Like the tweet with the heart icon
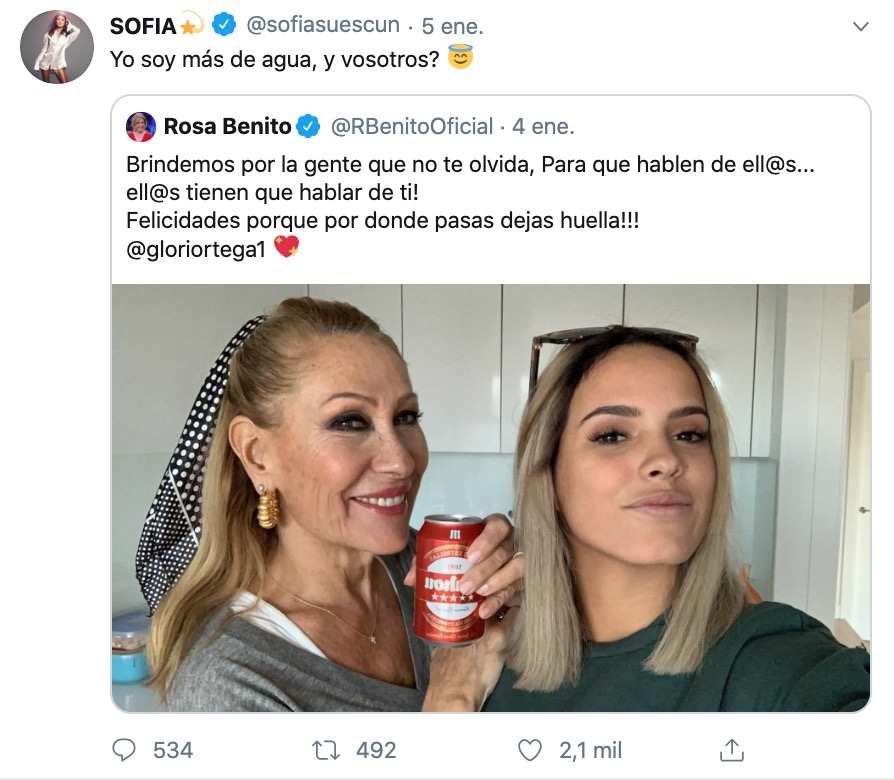This screenshot has width=894, height=780. click(533, 749)
